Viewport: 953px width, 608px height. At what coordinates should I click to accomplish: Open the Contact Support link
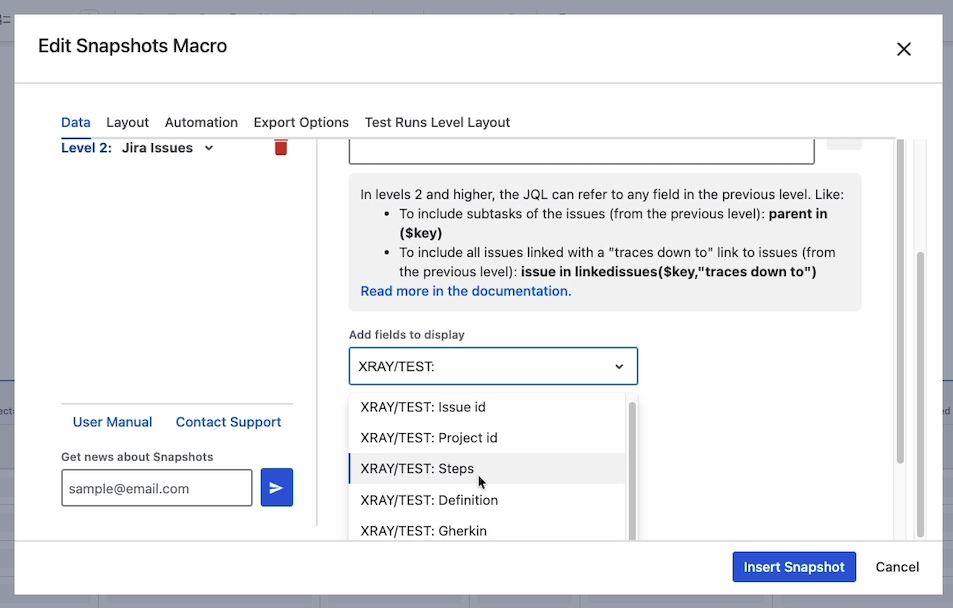pyautogui.click(x=229, y=422)
